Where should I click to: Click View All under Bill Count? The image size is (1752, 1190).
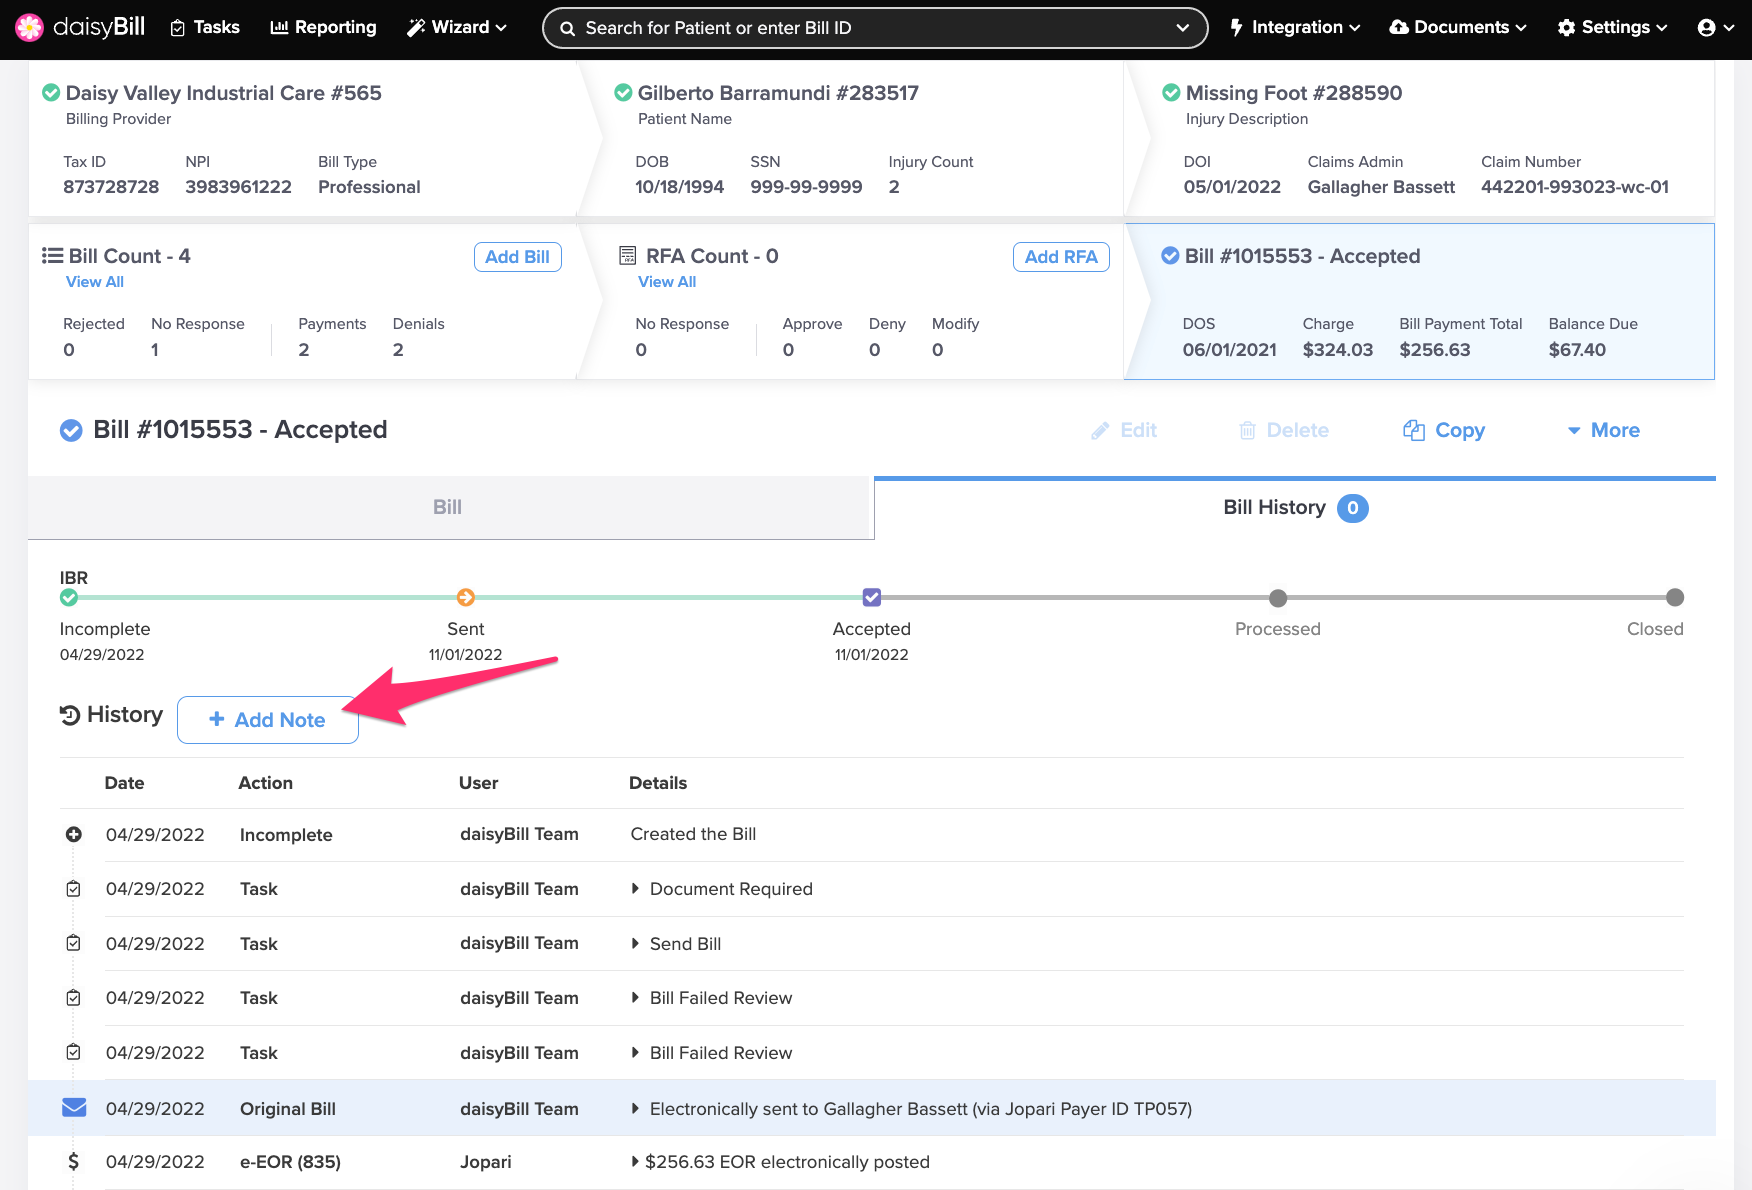pos(95,282)
